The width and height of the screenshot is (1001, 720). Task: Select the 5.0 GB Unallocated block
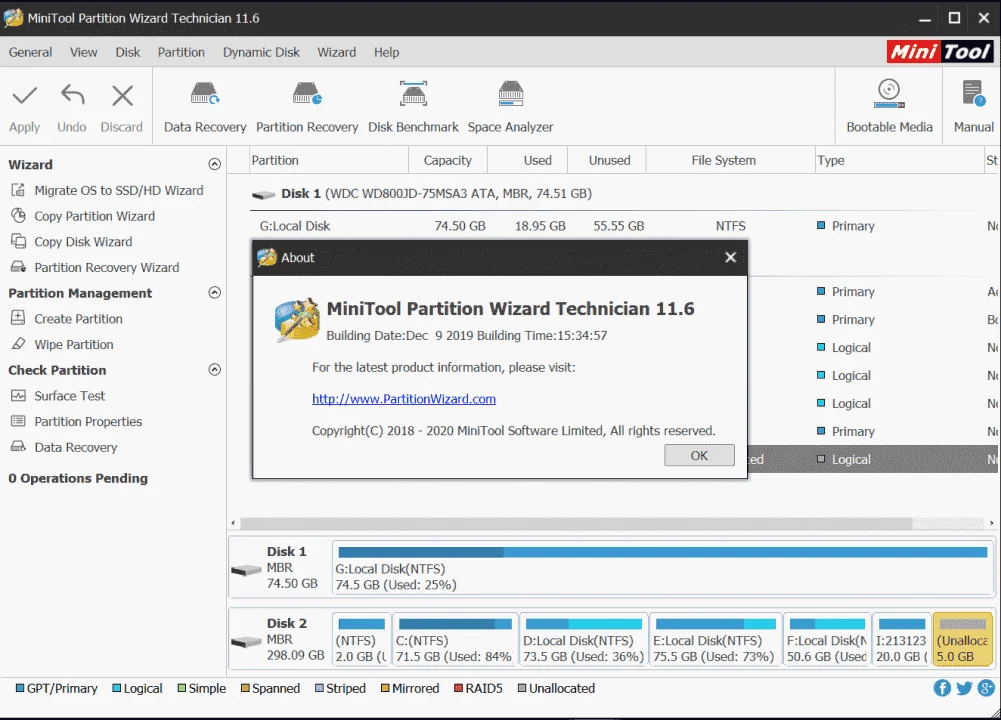pos(963,640)
